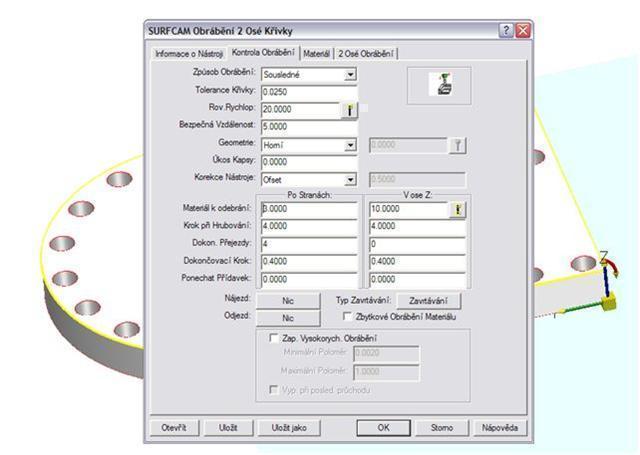Click the disabled Korekce Nástroje 0.5000 field
This screenshot has height=455, width=640.
[417, 180]
